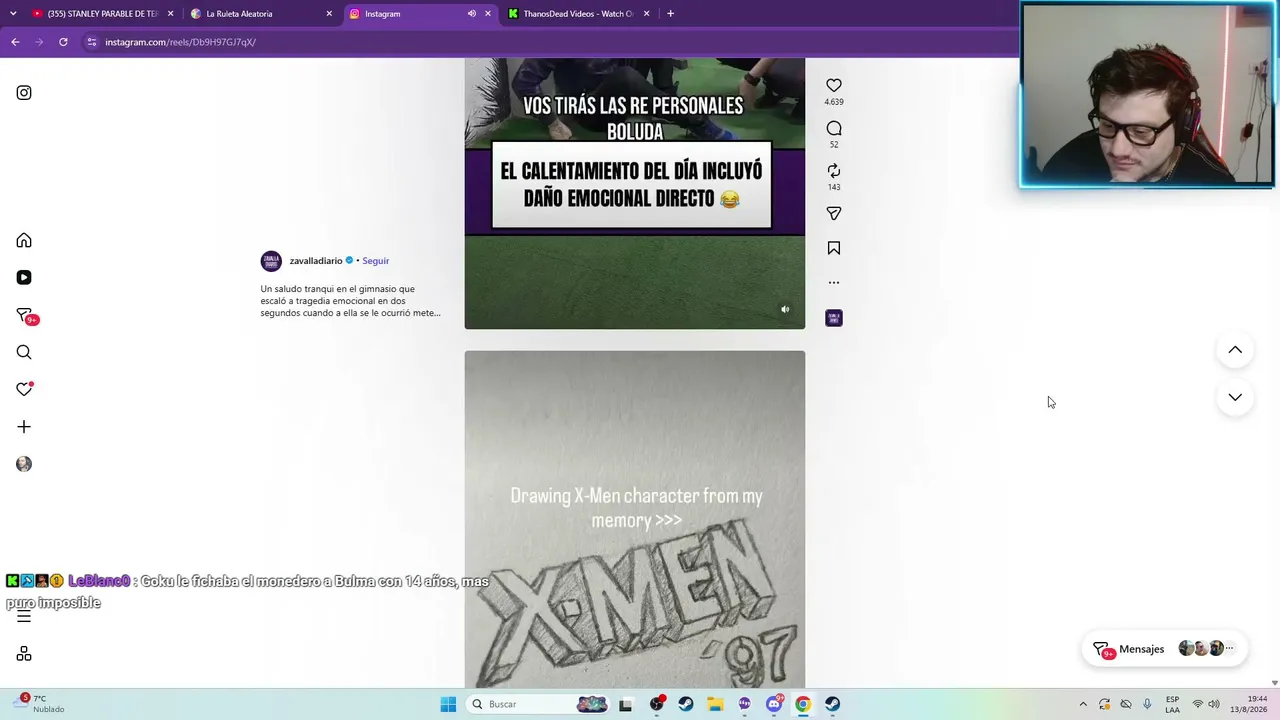The height and width of the screenshot is (720, 1280).
Task: Show hidden system tray icons
Action: click(x=1083, y=704)
